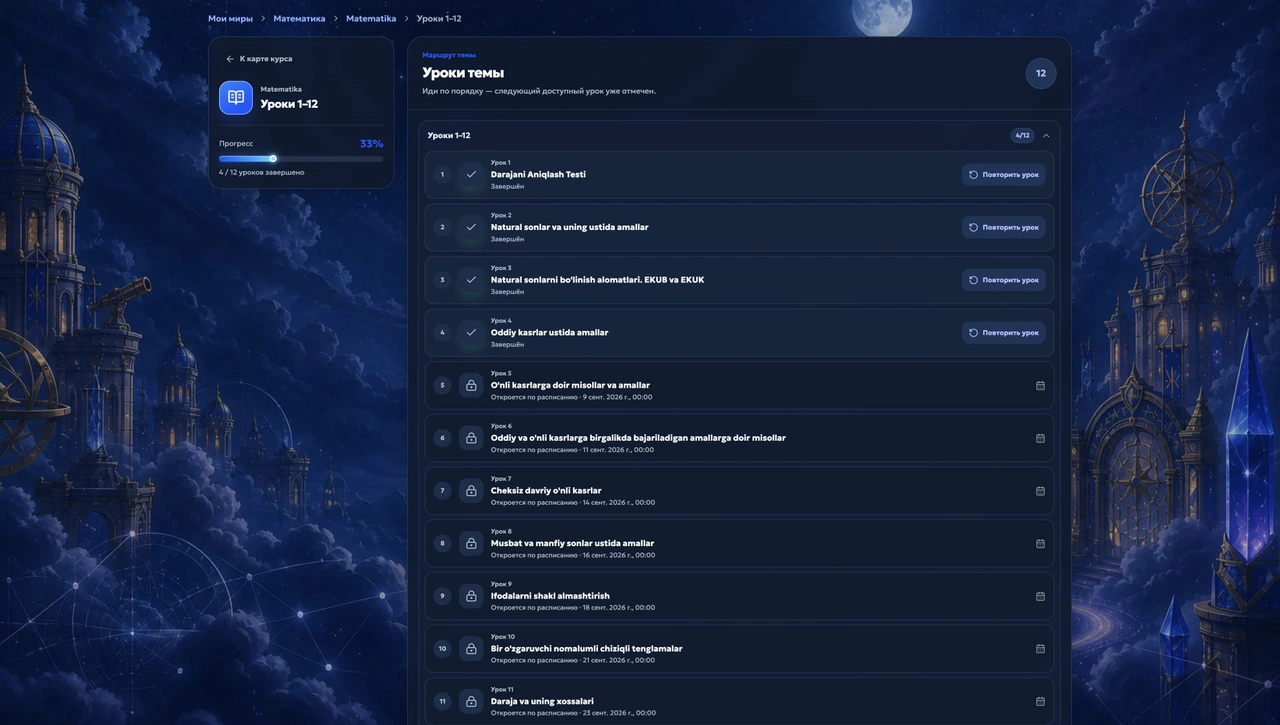Screen dimensions: 1280x725
Task: Click the calendar icon for Daraja va uning xossalari
Action: point(1040,701)
